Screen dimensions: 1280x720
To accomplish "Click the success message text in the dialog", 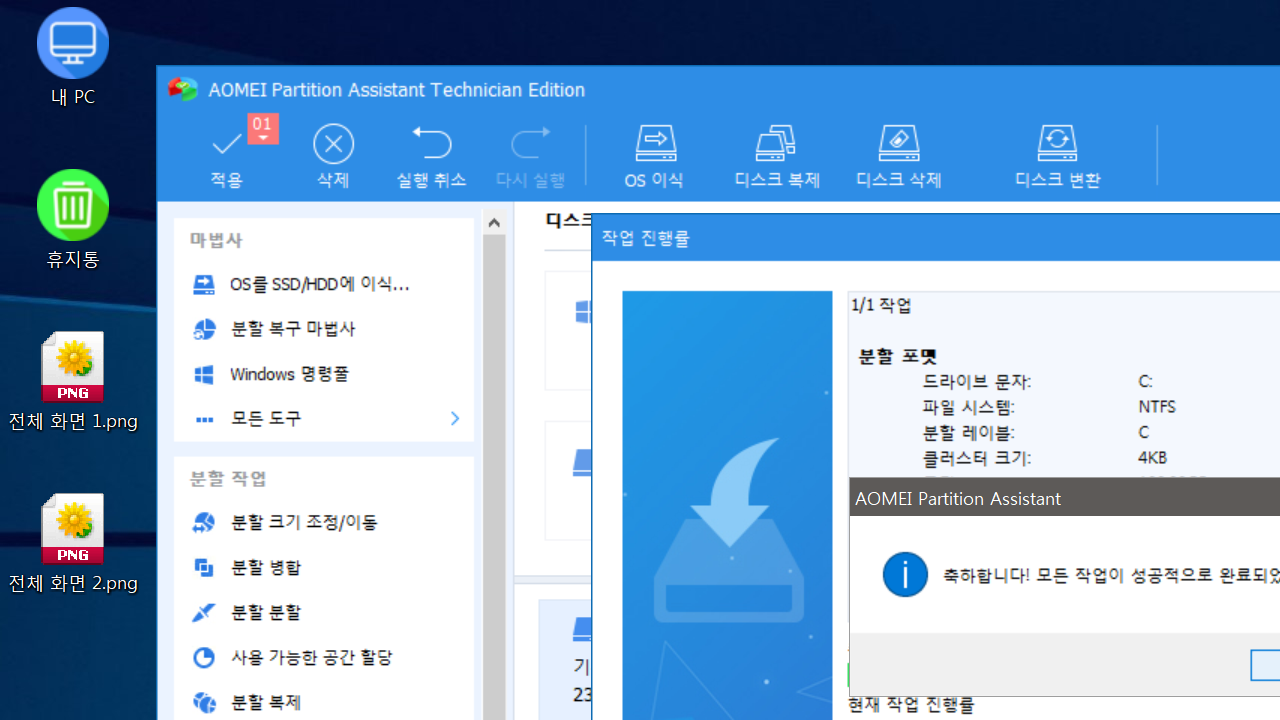I will (x=1111, y=576).
